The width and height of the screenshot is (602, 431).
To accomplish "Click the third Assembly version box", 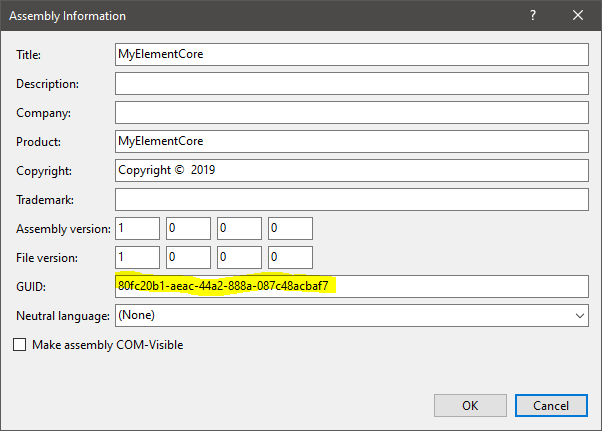I will point(239,228).
